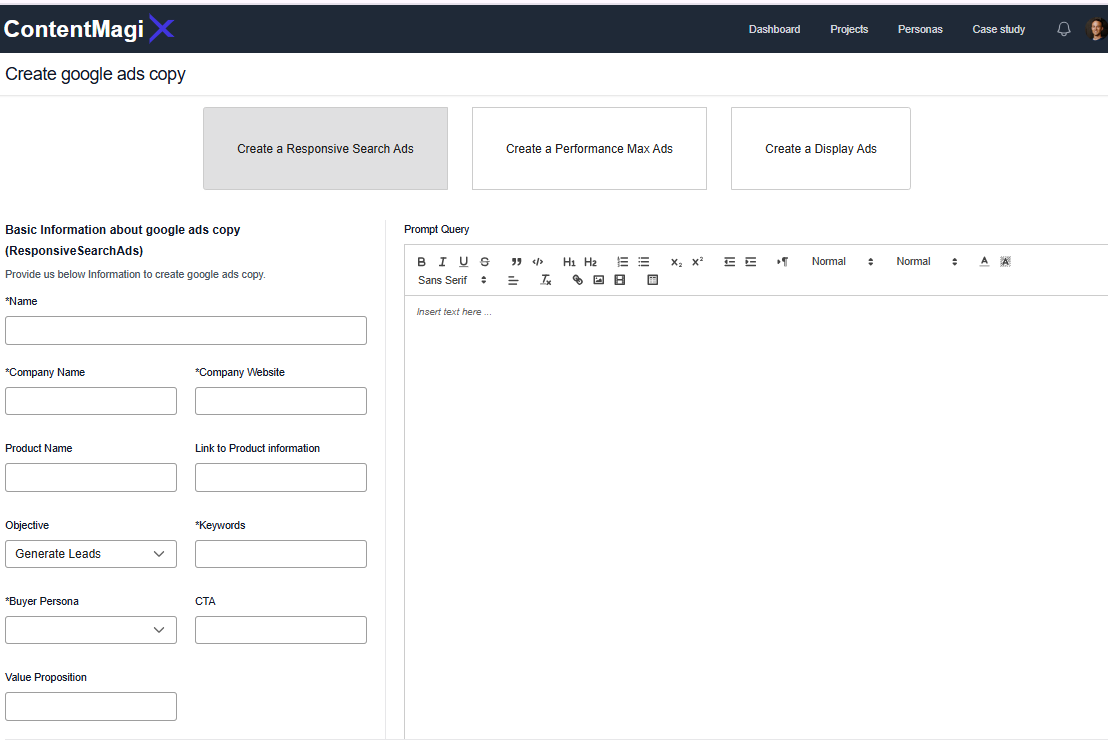Apply superscript formatting
This screenshot has width=1108, height=747.
point(697,261)
